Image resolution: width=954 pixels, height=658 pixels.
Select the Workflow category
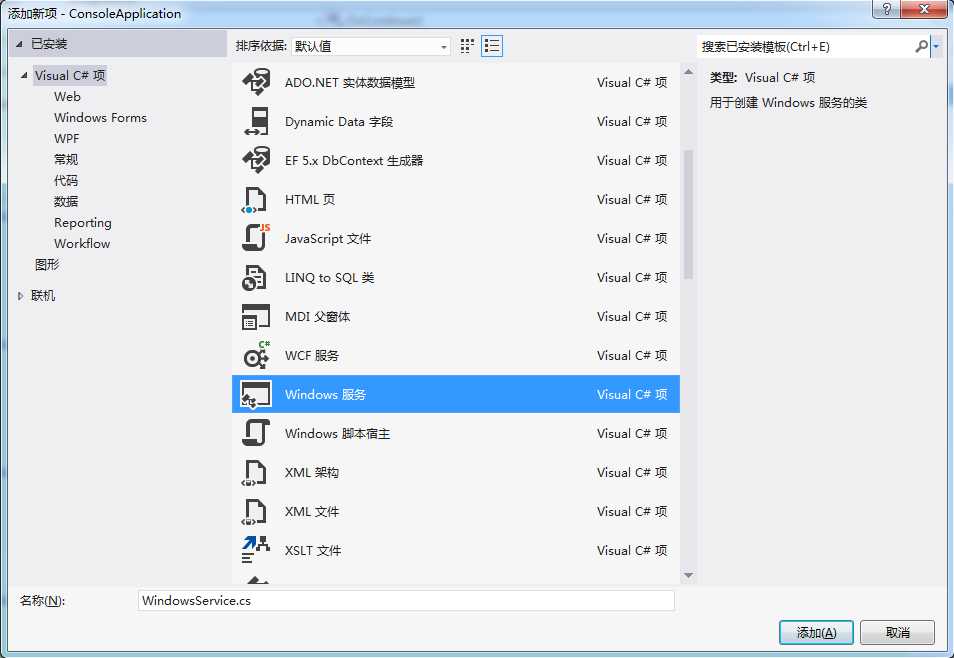point(82,243)
